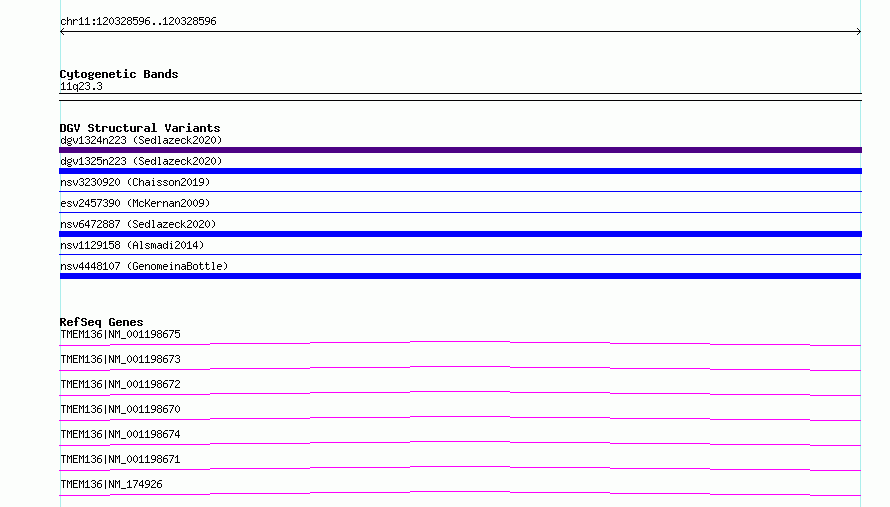Screen dimensions: 890x507
Task: Click the chr11:120328596..120328596 coordinate label
Action: click(x=138, y=21)
